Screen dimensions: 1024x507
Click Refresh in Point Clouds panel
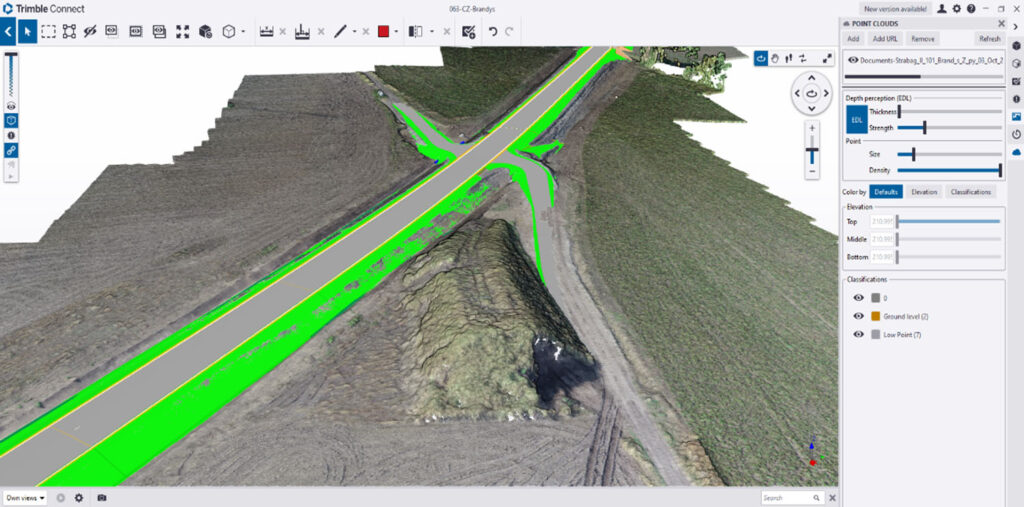(x=989, y=39)
